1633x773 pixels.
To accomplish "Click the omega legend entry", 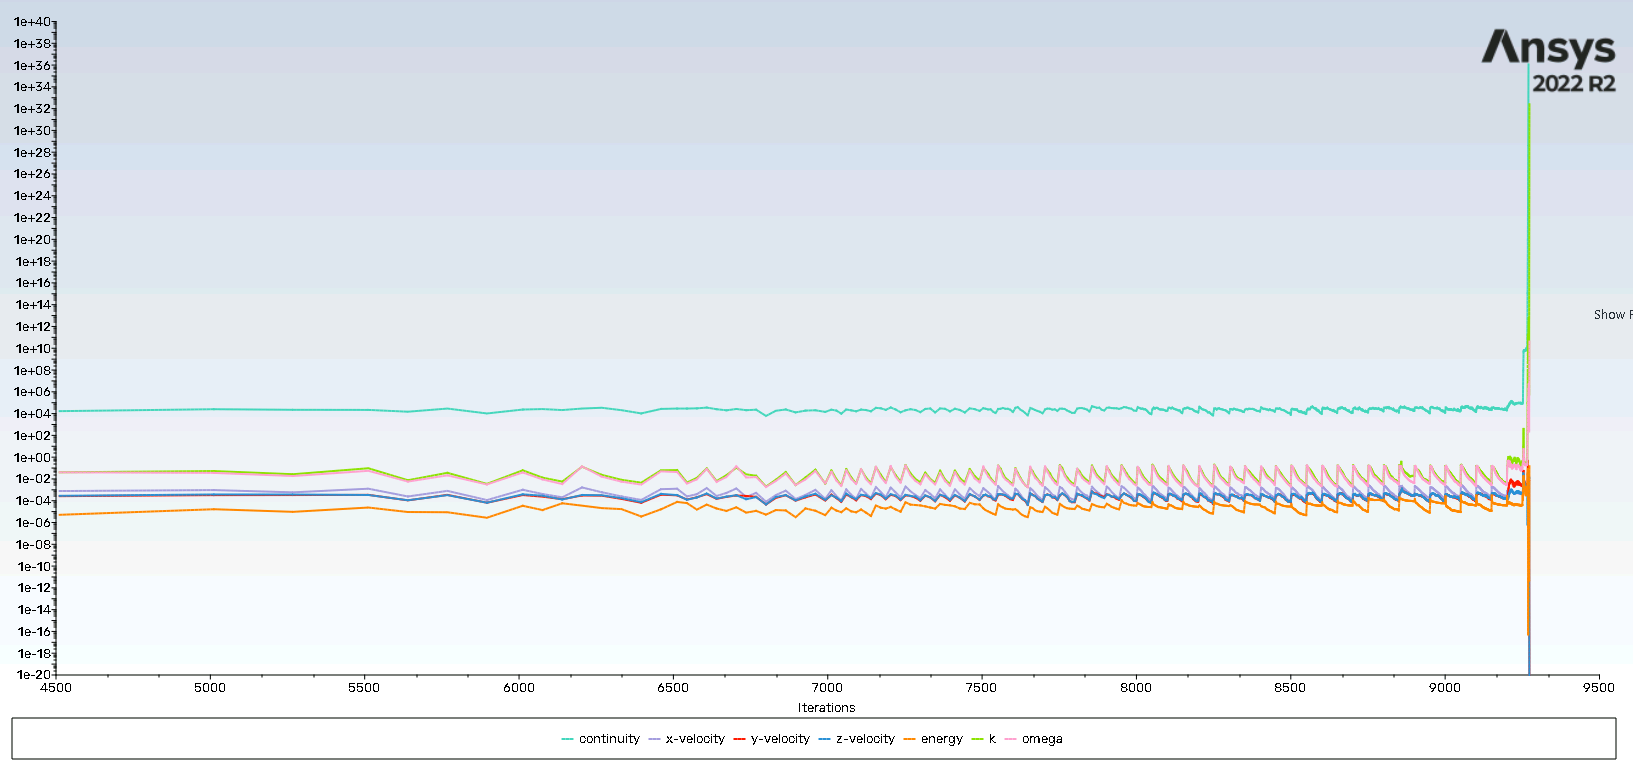I will click(1034, 739).
